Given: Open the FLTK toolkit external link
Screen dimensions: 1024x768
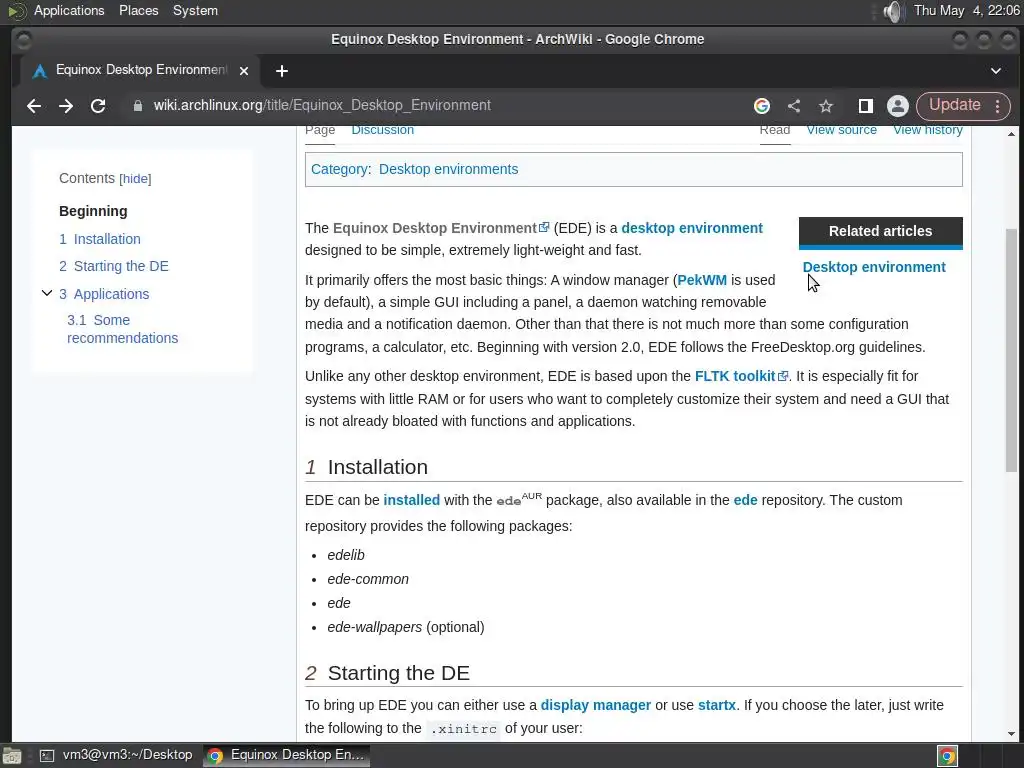Looking at the screenshot, I should tap(741, 376).
